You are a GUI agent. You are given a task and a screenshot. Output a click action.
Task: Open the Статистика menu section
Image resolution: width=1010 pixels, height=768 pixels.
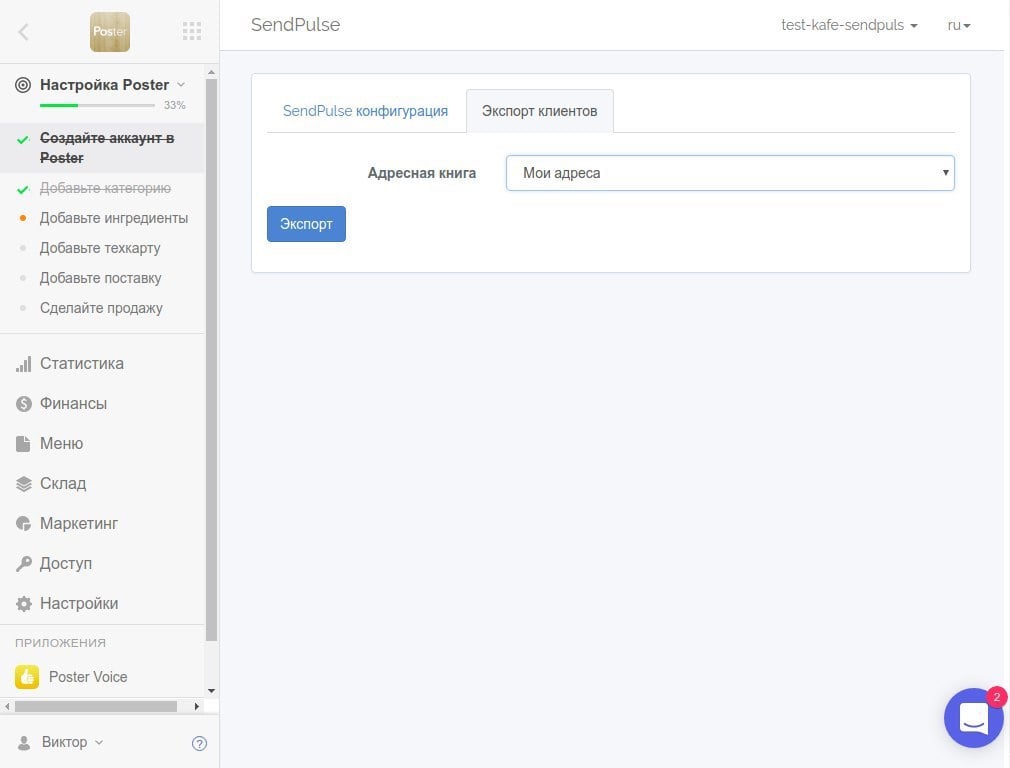click(82, 363)
